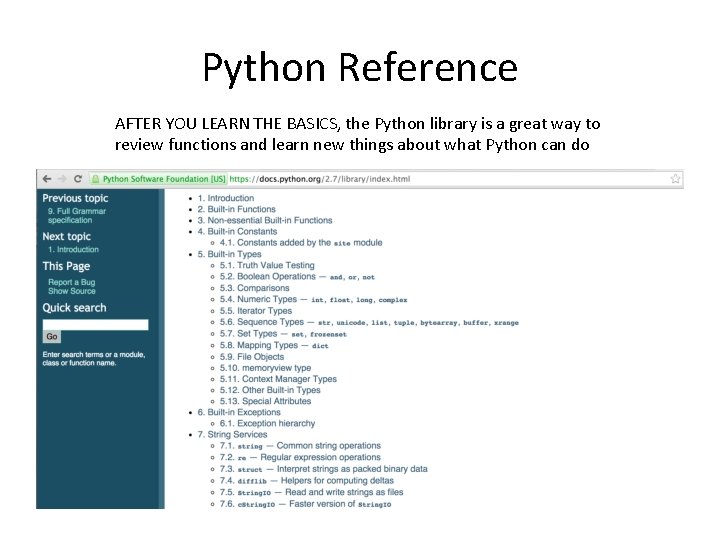The height and width of the screenshot is (540, 720).
Task: Click the Show Source link
Action: pyautogui.click(x=72, y=291)
